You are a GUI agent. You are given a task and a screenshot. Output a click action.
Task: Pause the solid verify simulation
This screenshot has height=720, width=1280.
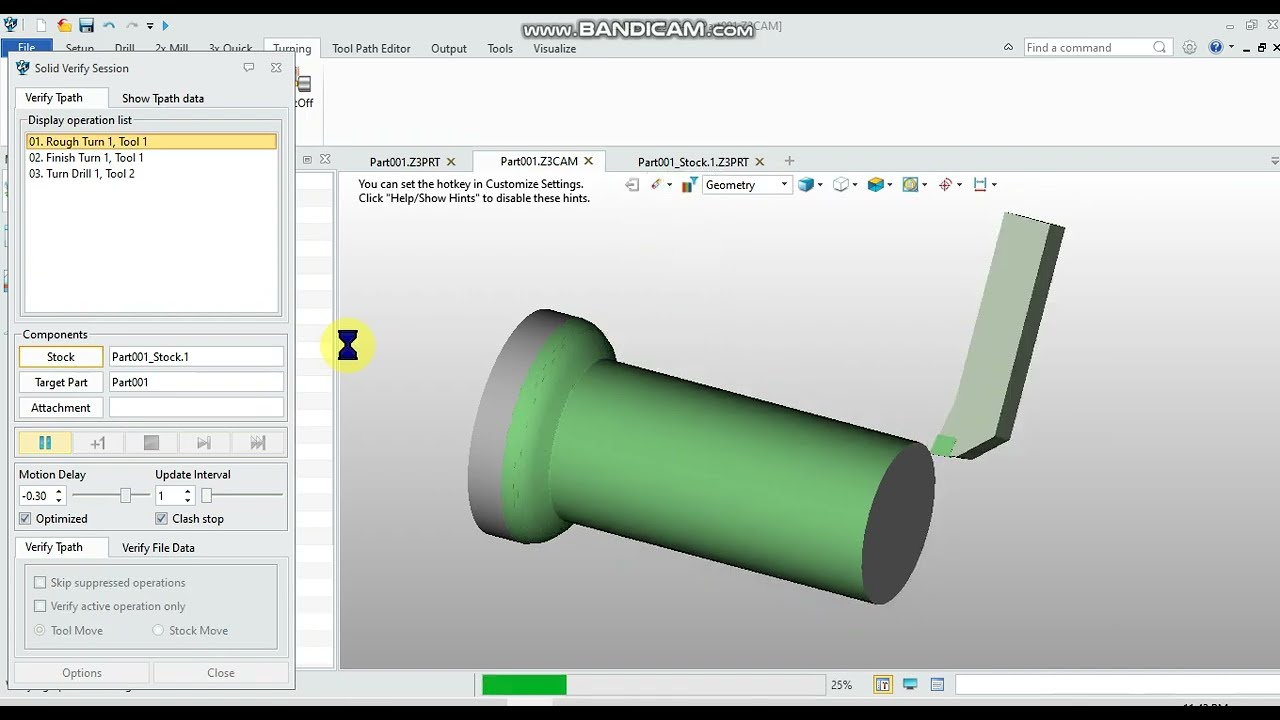click(44, 443)
